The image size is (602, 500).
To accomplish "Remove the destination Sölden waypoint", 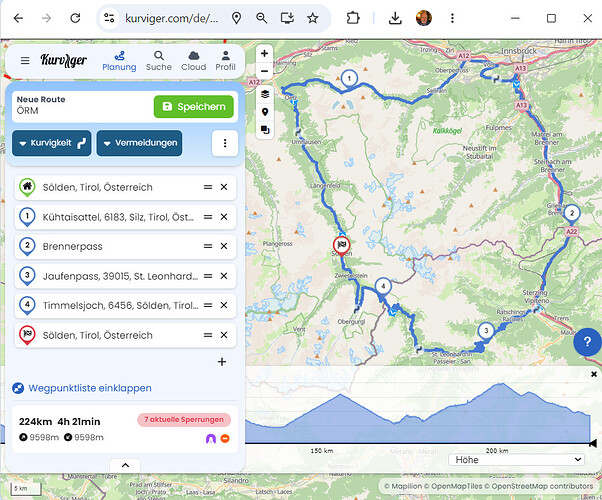I will pyautogui.click(x=224, y=335).
